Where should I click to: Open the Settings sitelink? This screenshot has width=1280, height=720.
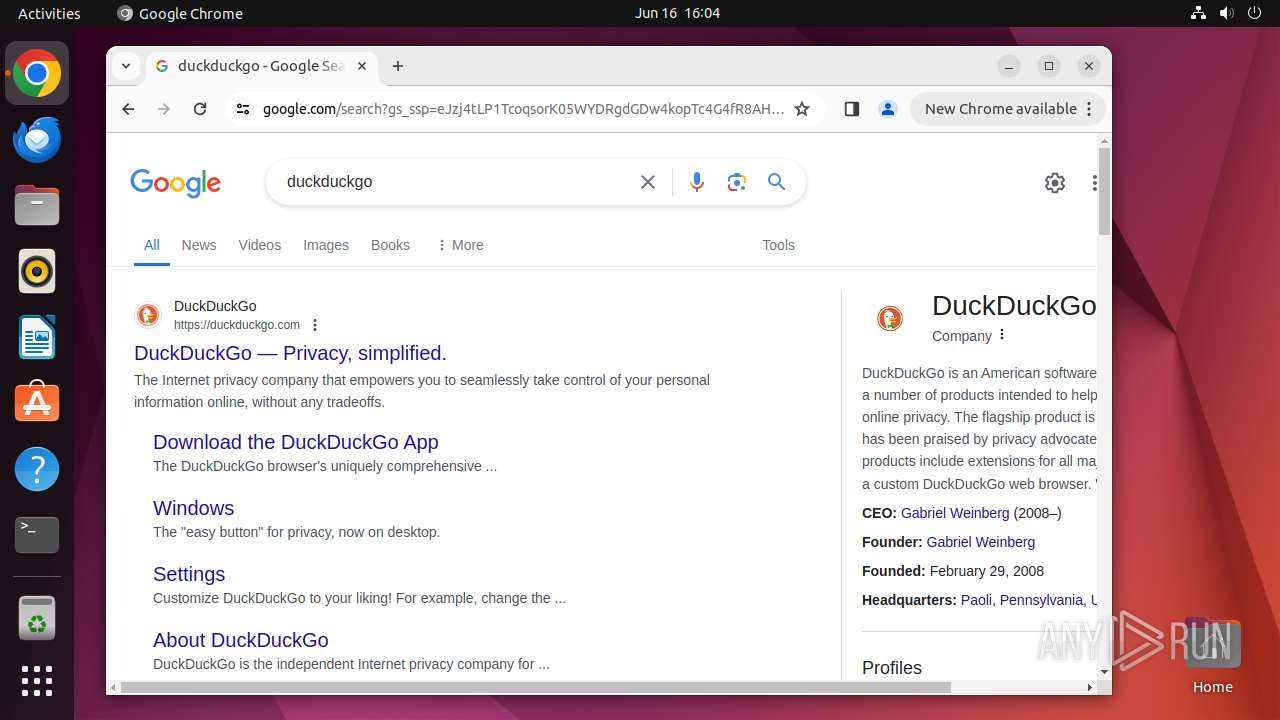[x=189, y=574]
